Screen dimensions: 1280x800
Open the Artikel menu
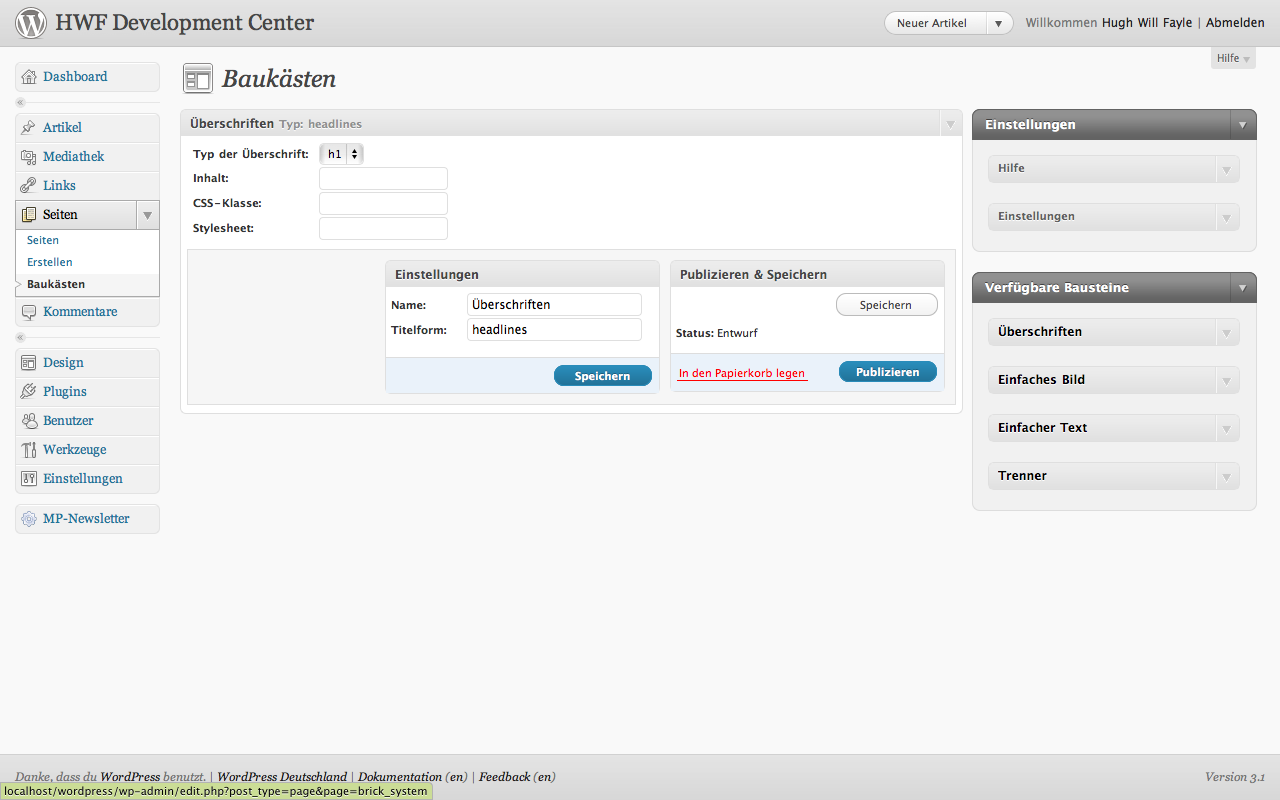click(87, 128)
